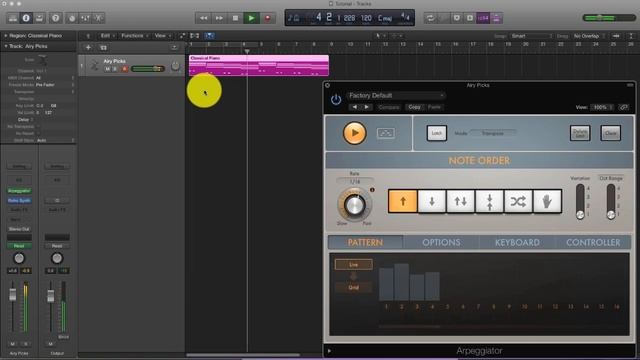Click the next preset arrow
Screen dimensions: 640x360
tap(367, 107)
